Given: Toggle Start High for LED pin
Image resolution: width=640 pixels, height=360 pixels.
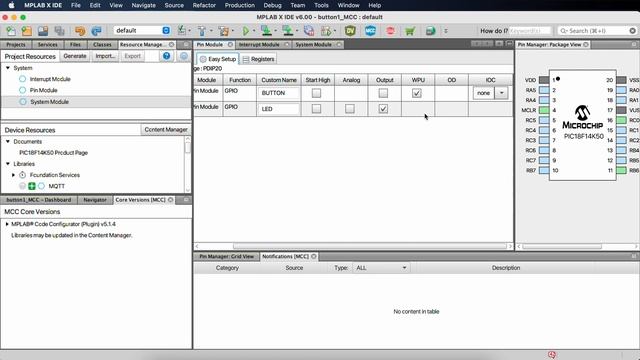Looking at the screenshot, I should pos(316,109).
